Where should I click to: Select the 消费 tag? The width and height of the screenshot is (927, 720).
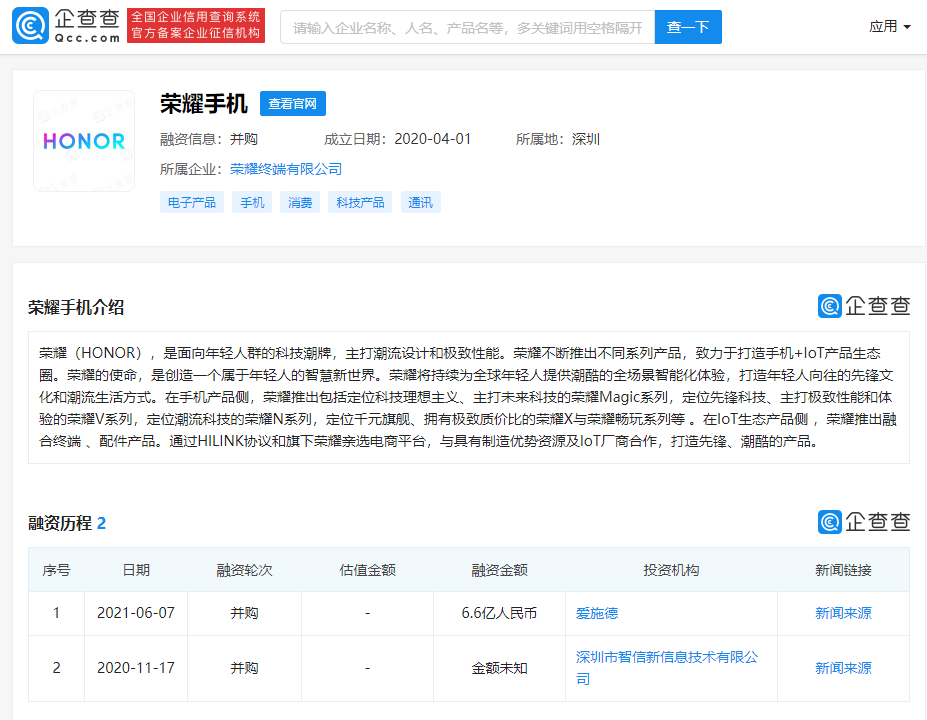300,202
